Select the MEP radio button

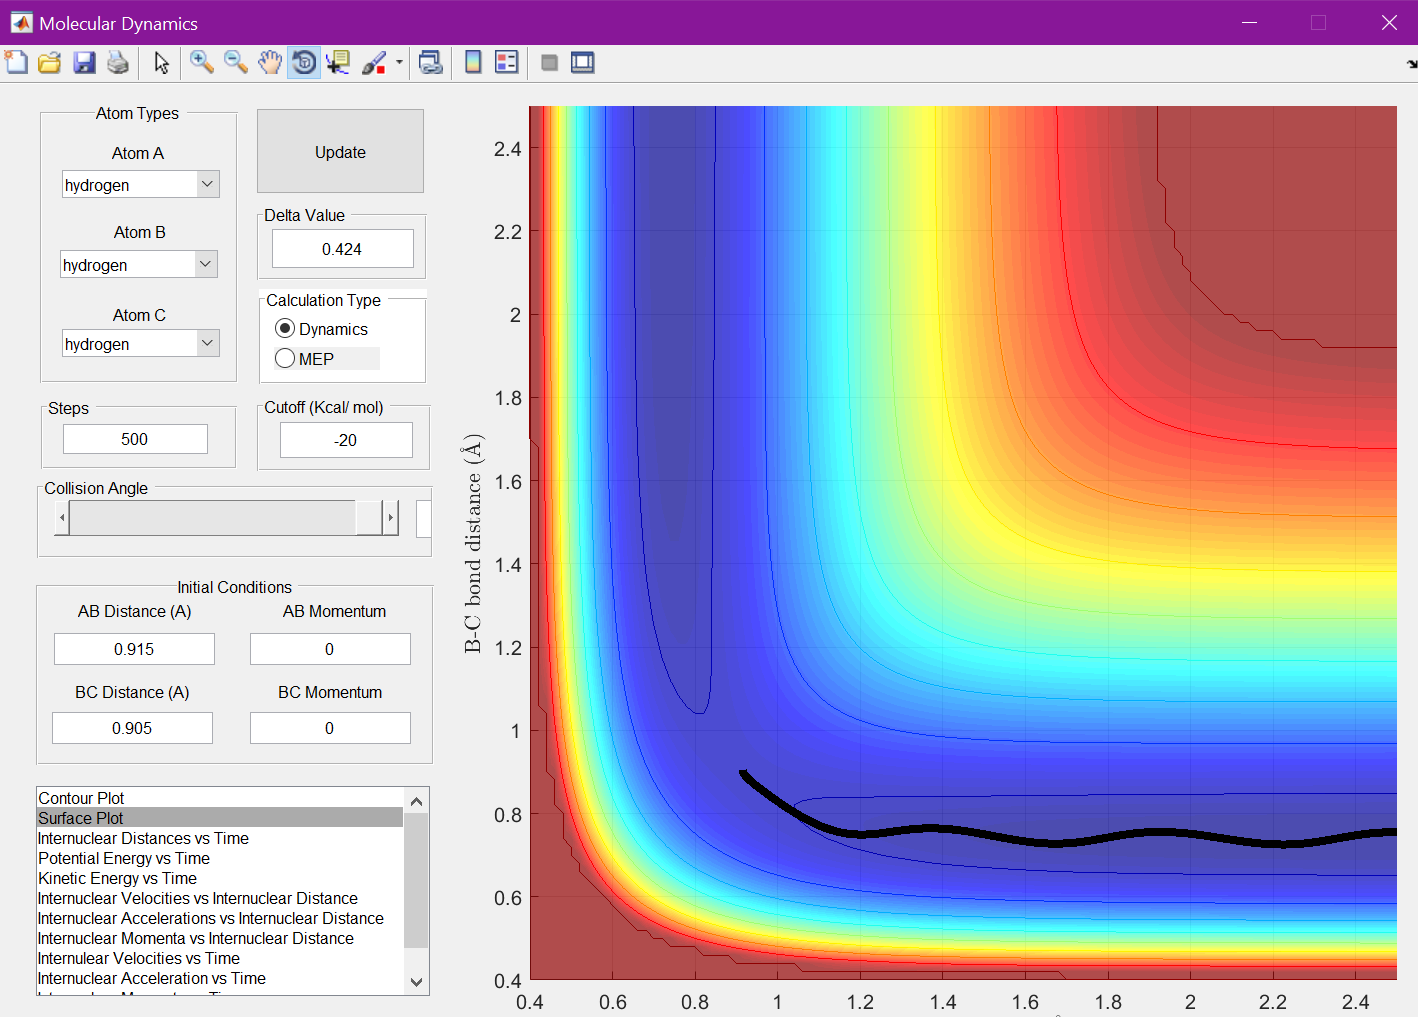click(x=285, y=359)
